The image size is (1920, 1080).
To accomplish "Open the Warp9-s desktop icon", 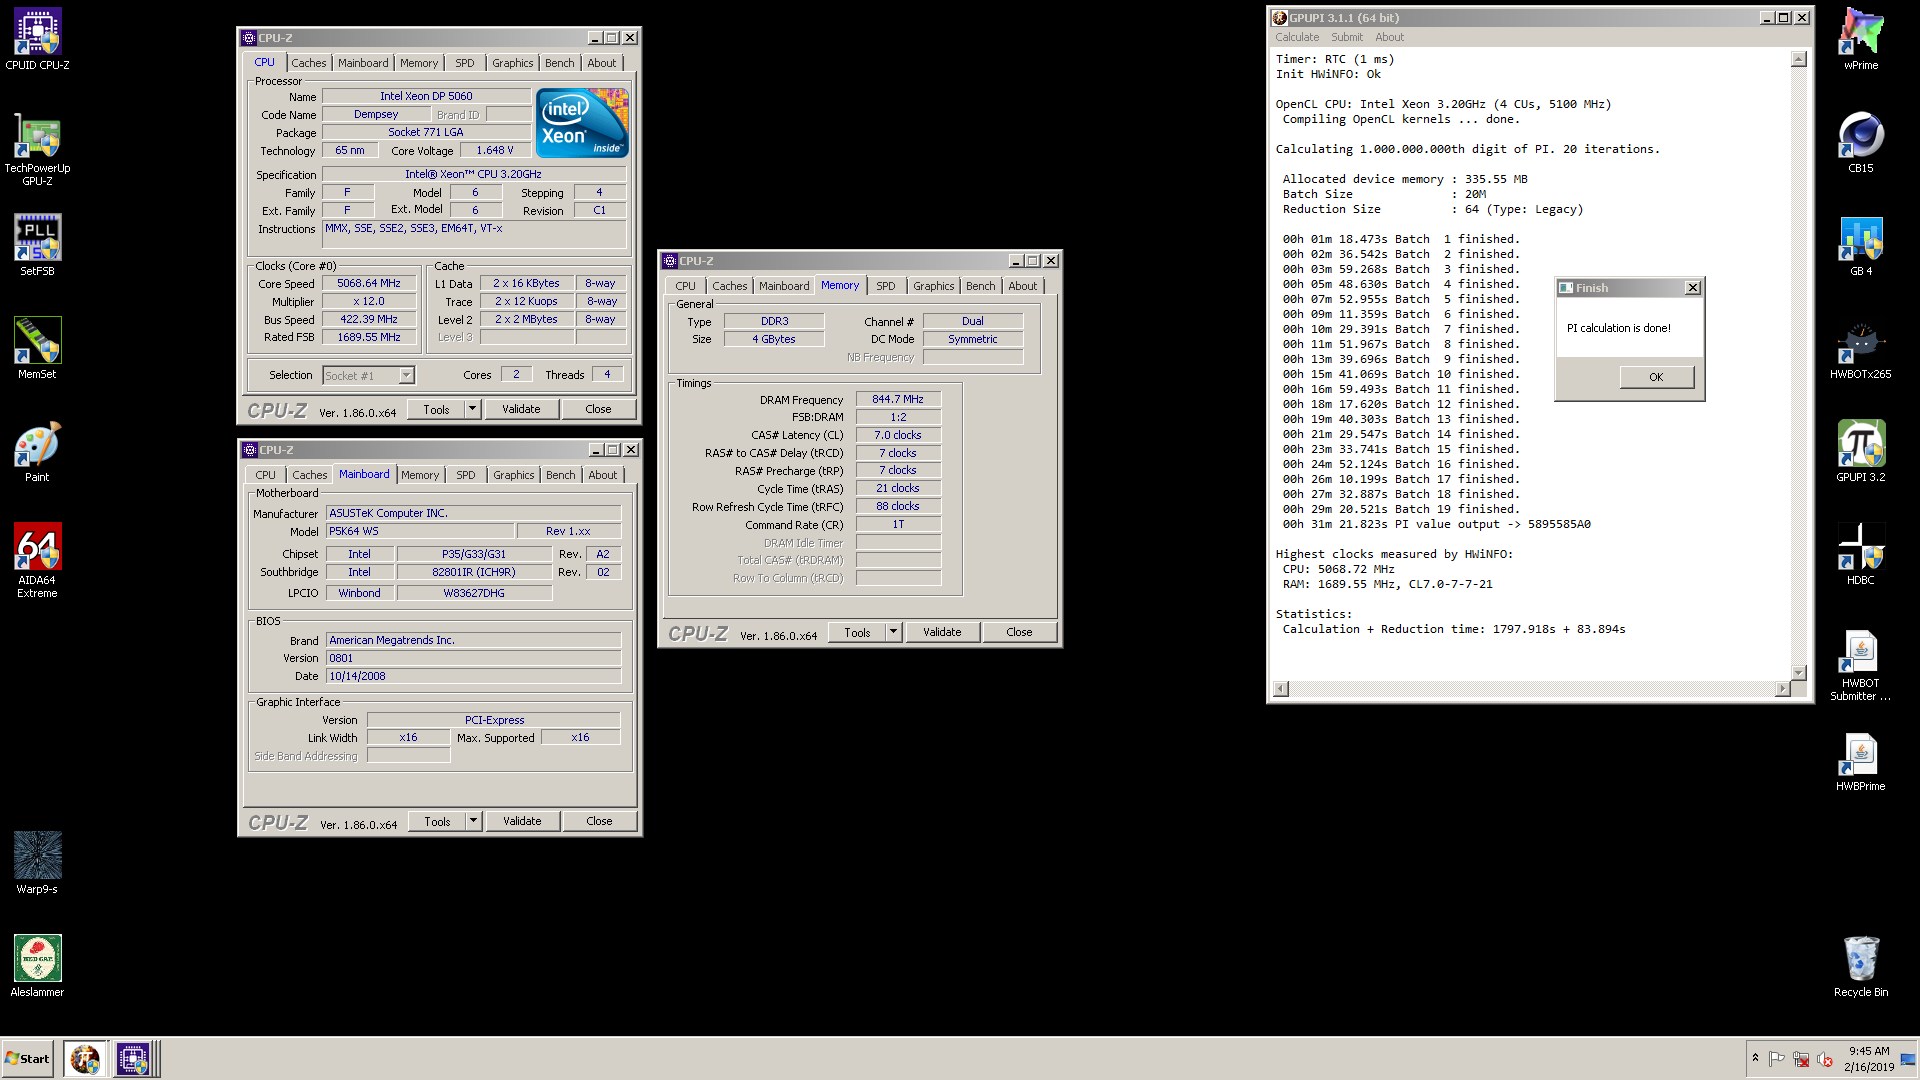I will [37, 864].
